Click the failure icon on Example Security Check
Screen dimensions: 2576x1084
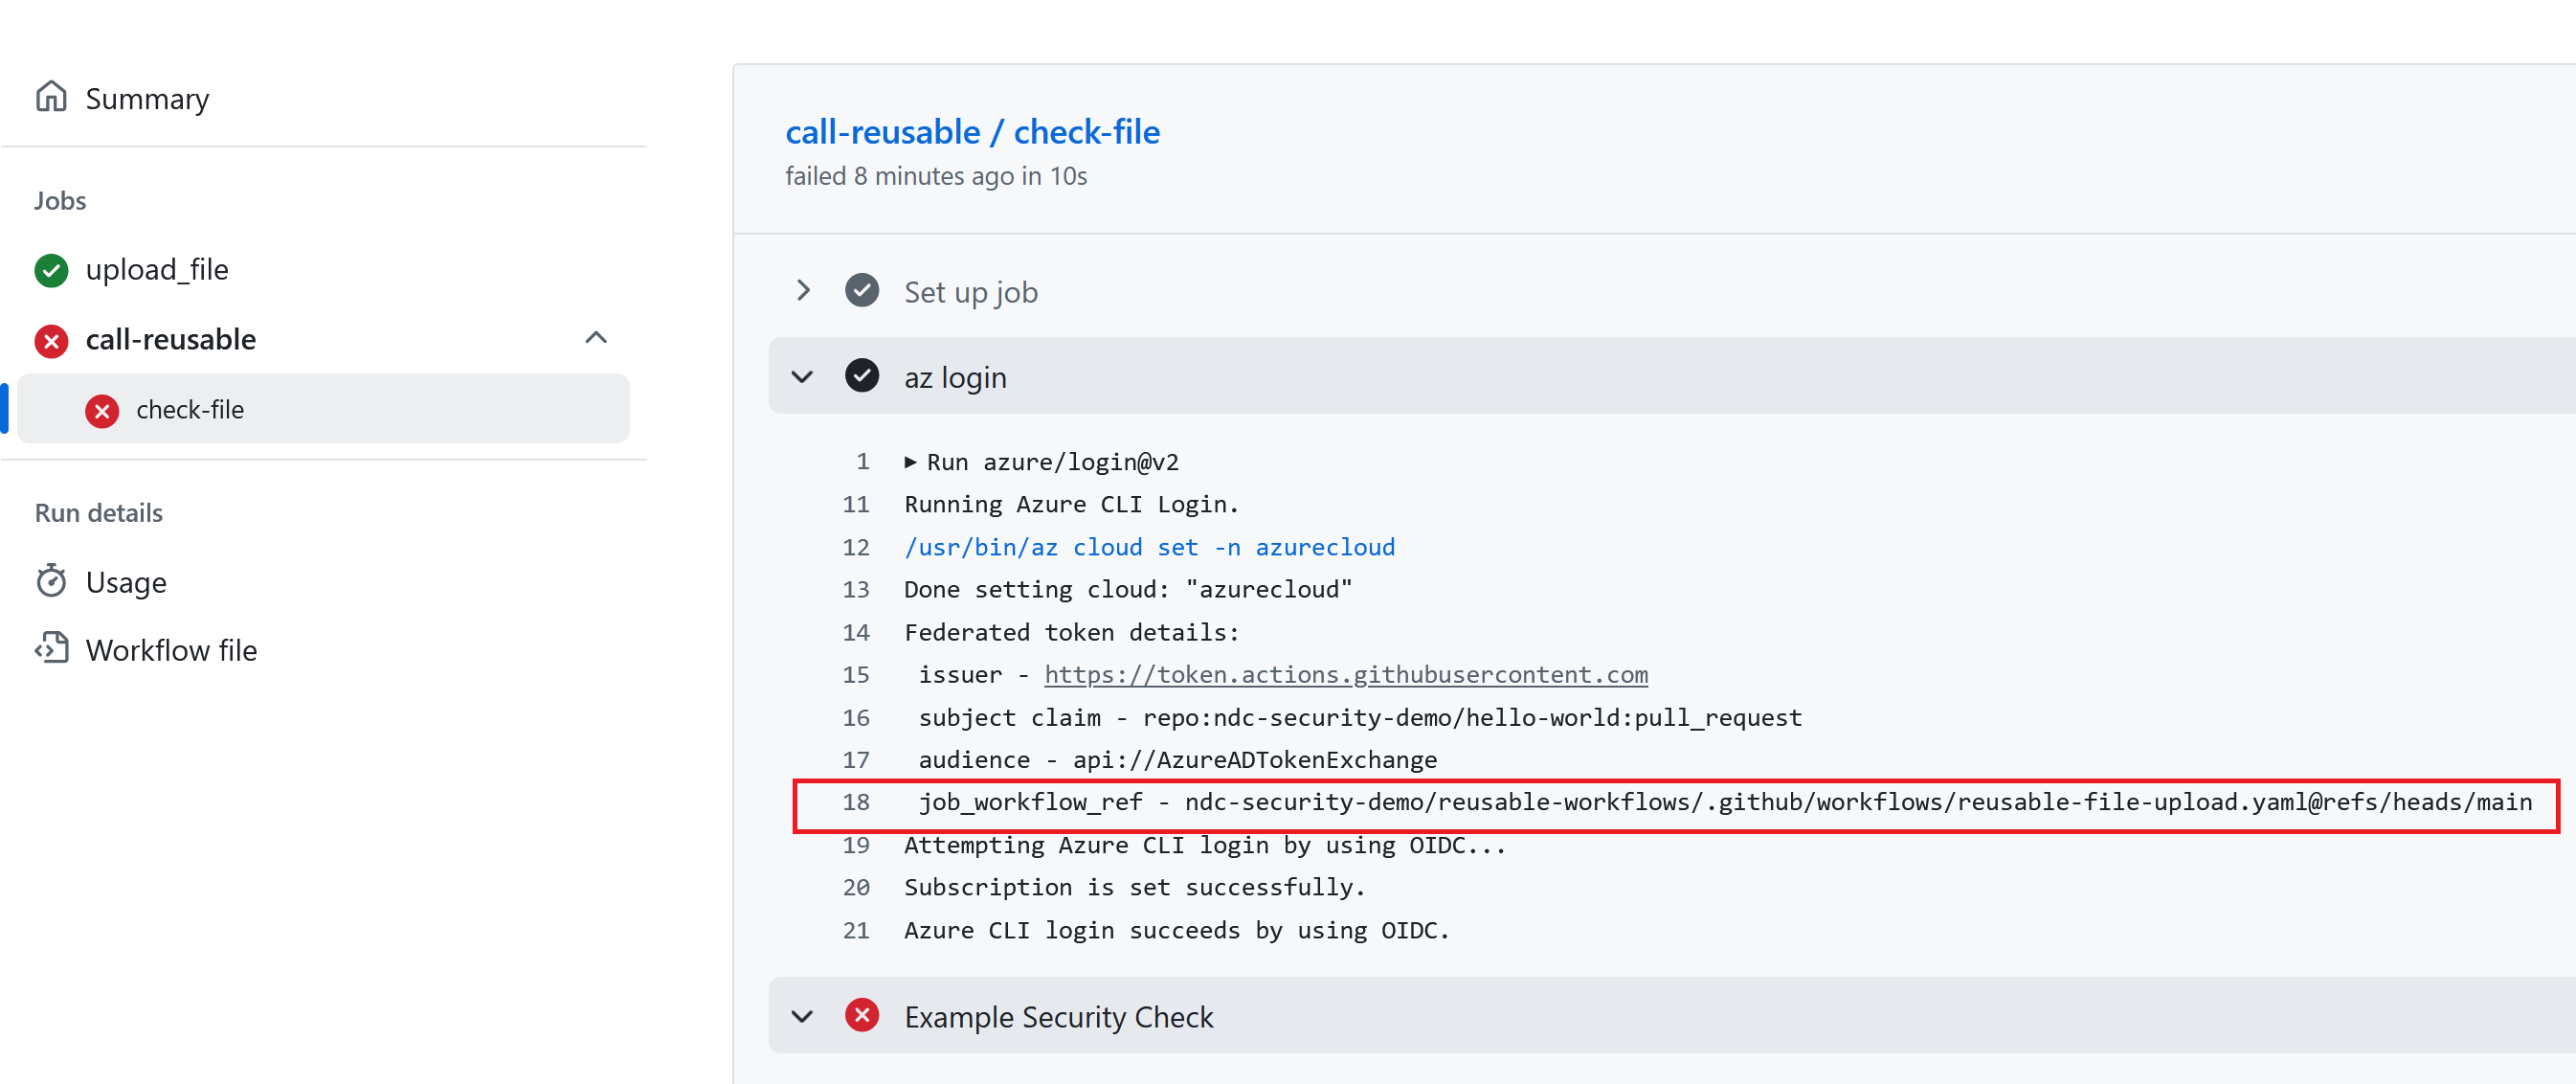(861, 1015)
